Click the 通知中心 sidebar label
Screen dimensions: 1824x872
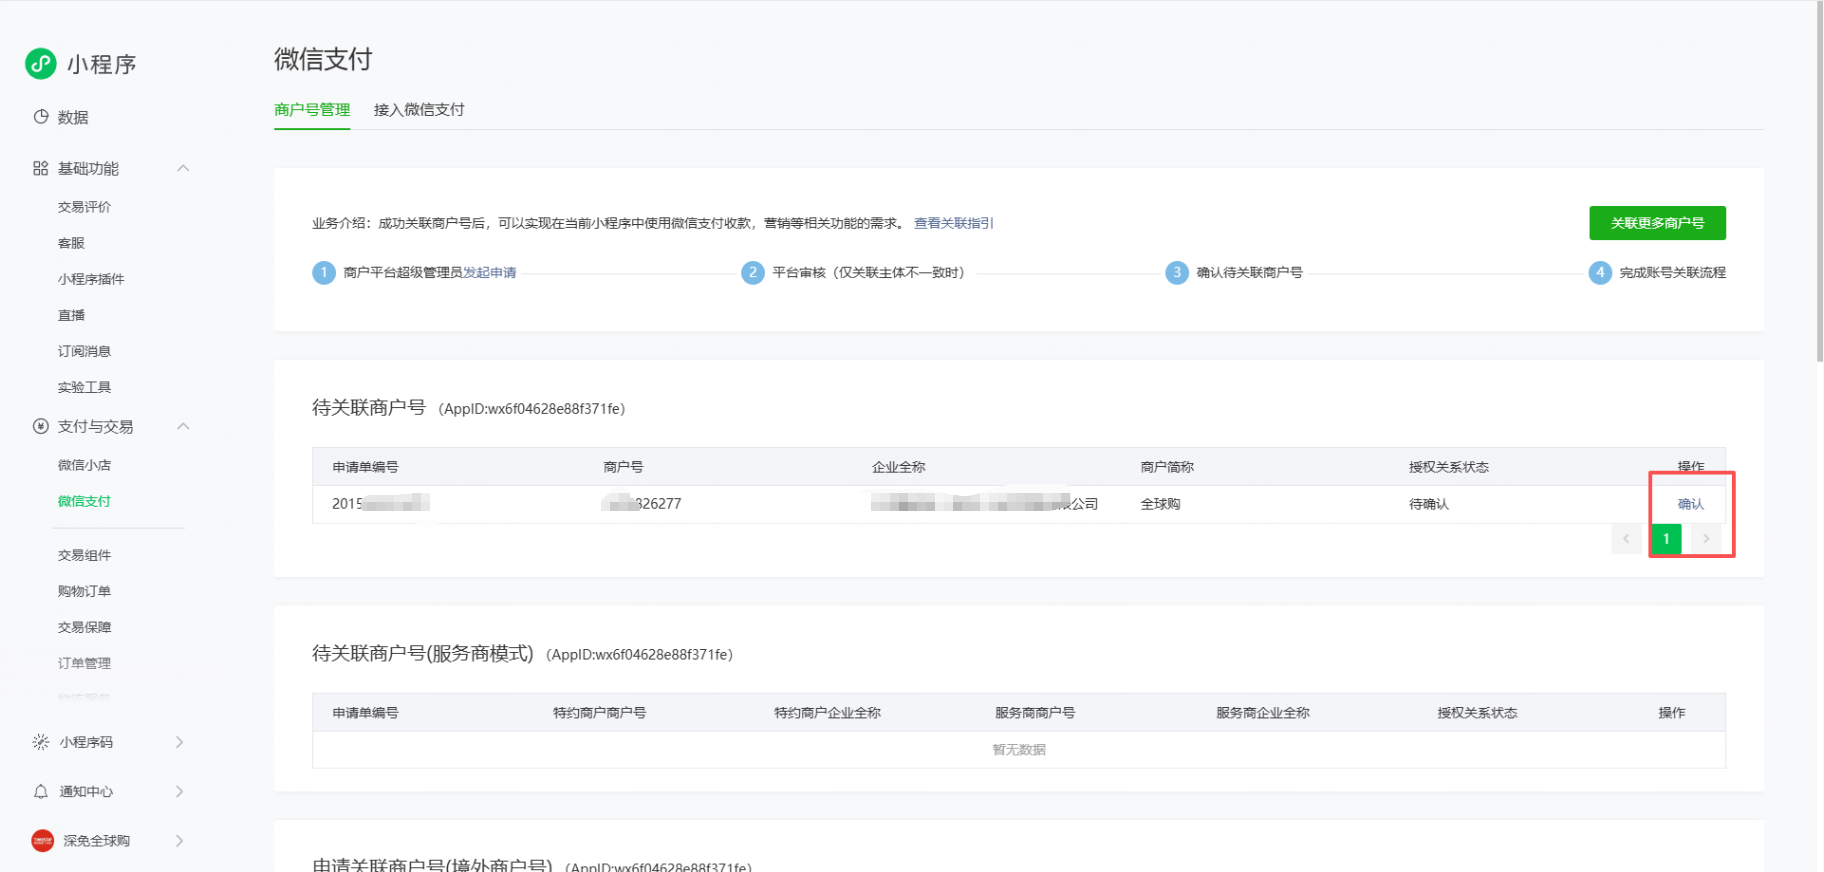[86, 791]
